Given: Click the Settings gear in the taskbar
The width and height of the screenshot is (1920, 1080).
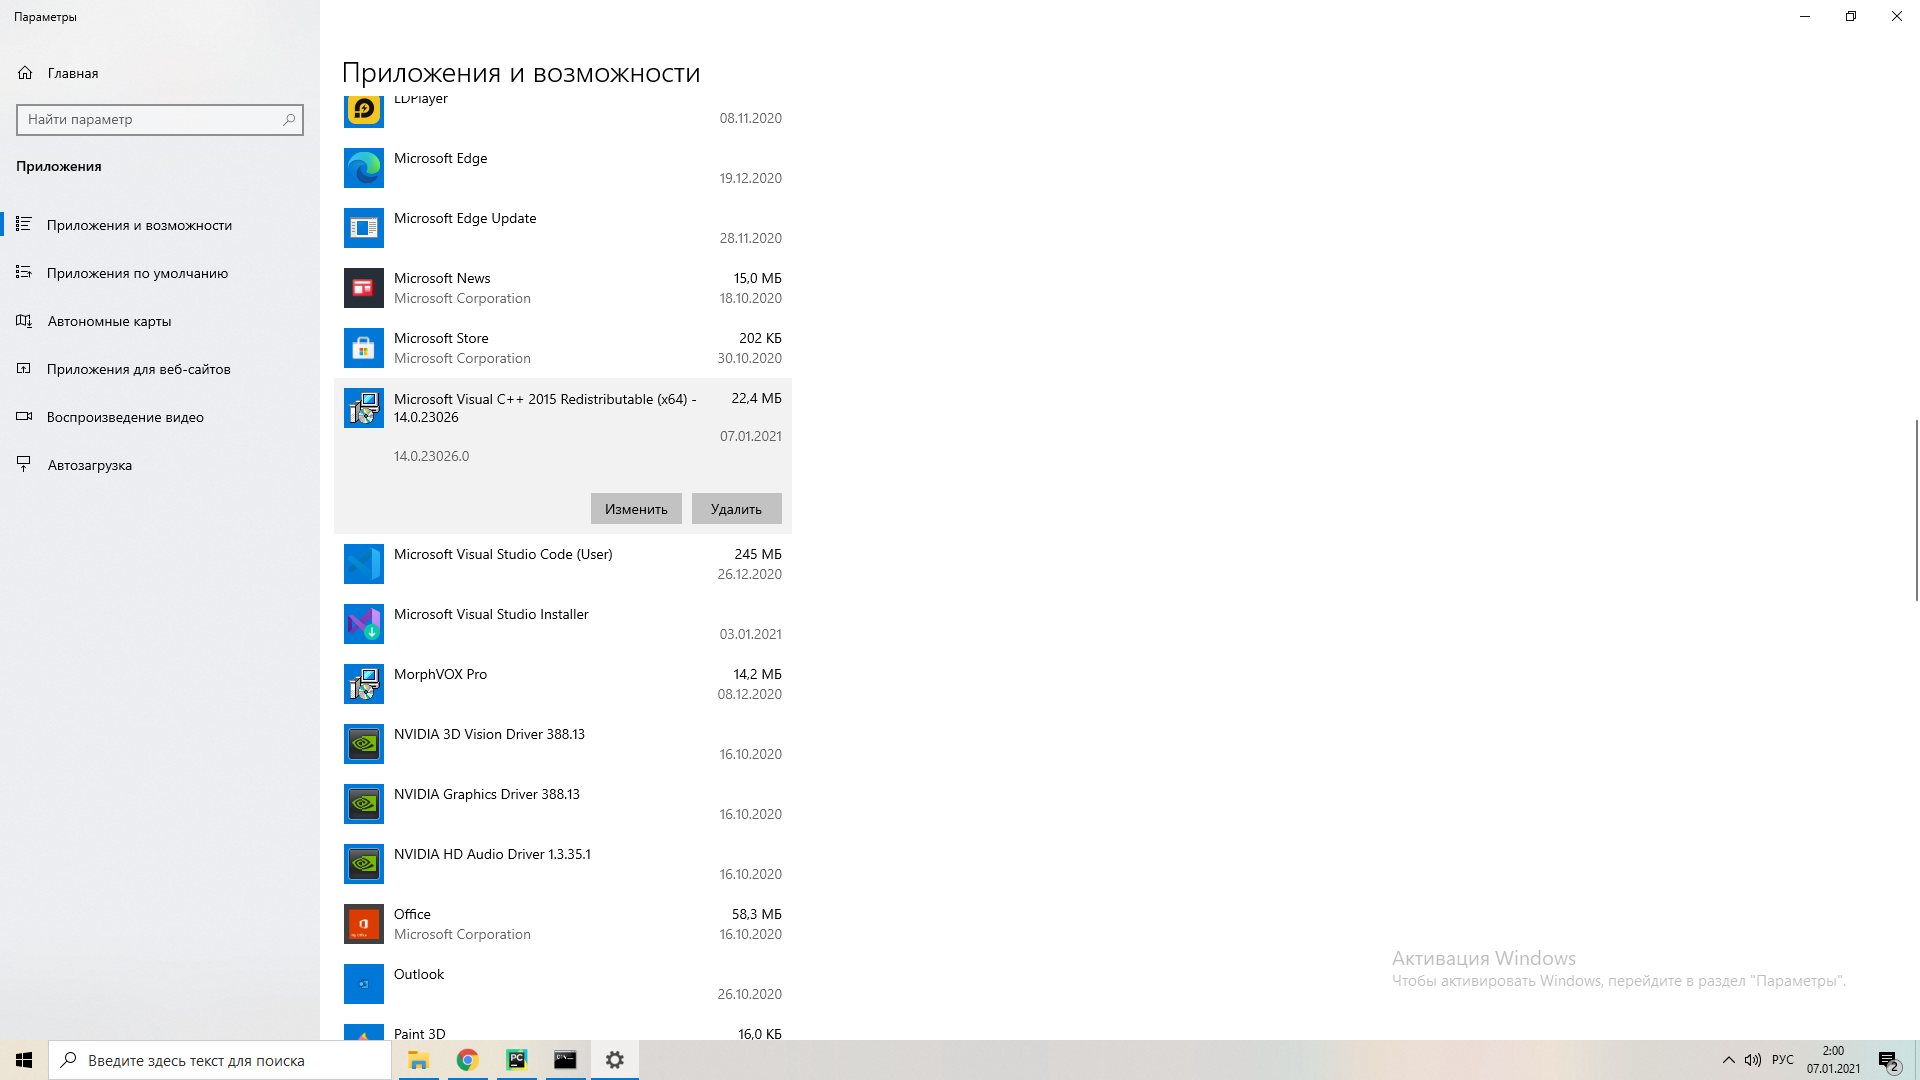Looking at the screenshot, I should 615,1060.
